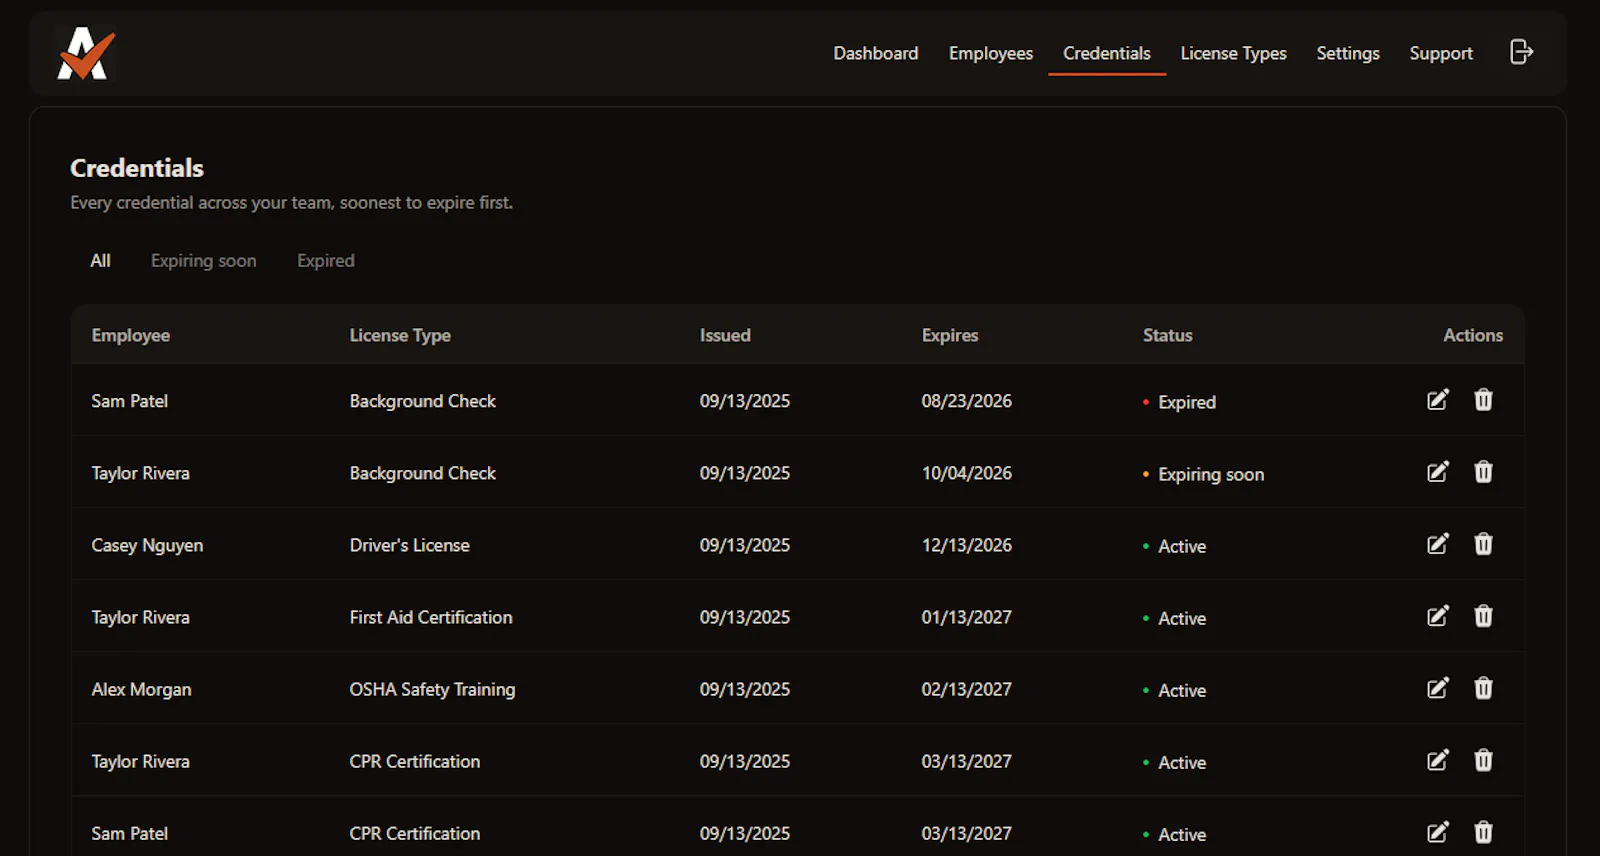Delete Alex Morgan's OSHA Safety Training
The image size is (1600, 856).
click(x=1483, y=688)
